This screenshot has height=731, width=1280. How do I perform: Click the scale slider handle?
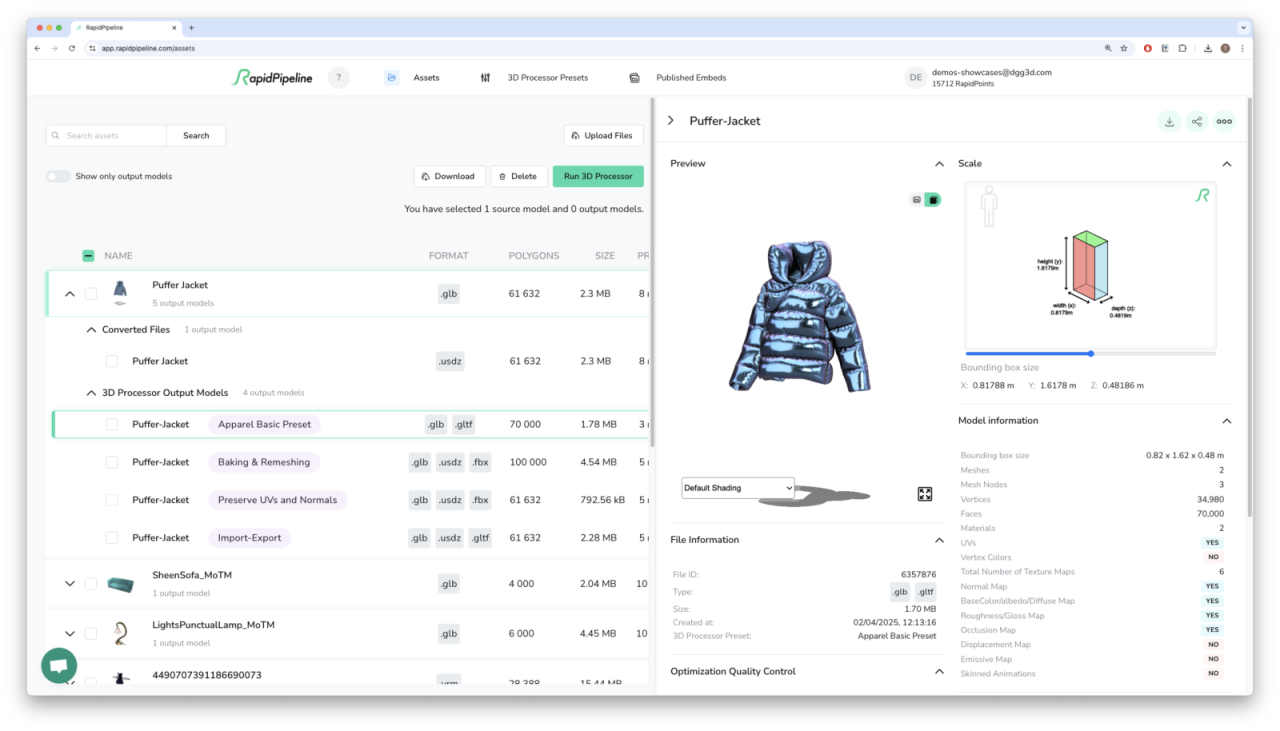1090,353
